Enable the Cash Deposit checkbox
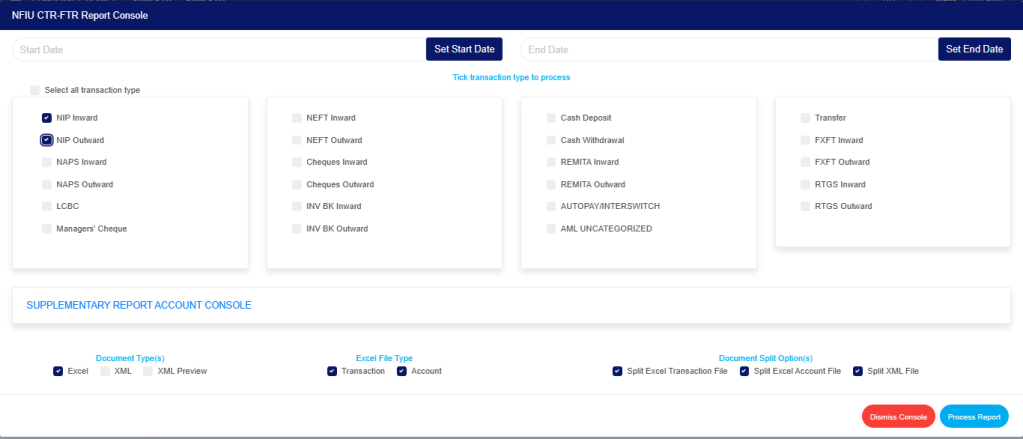Viewport: 1023px width, 439px height. (x=551, y=118)
